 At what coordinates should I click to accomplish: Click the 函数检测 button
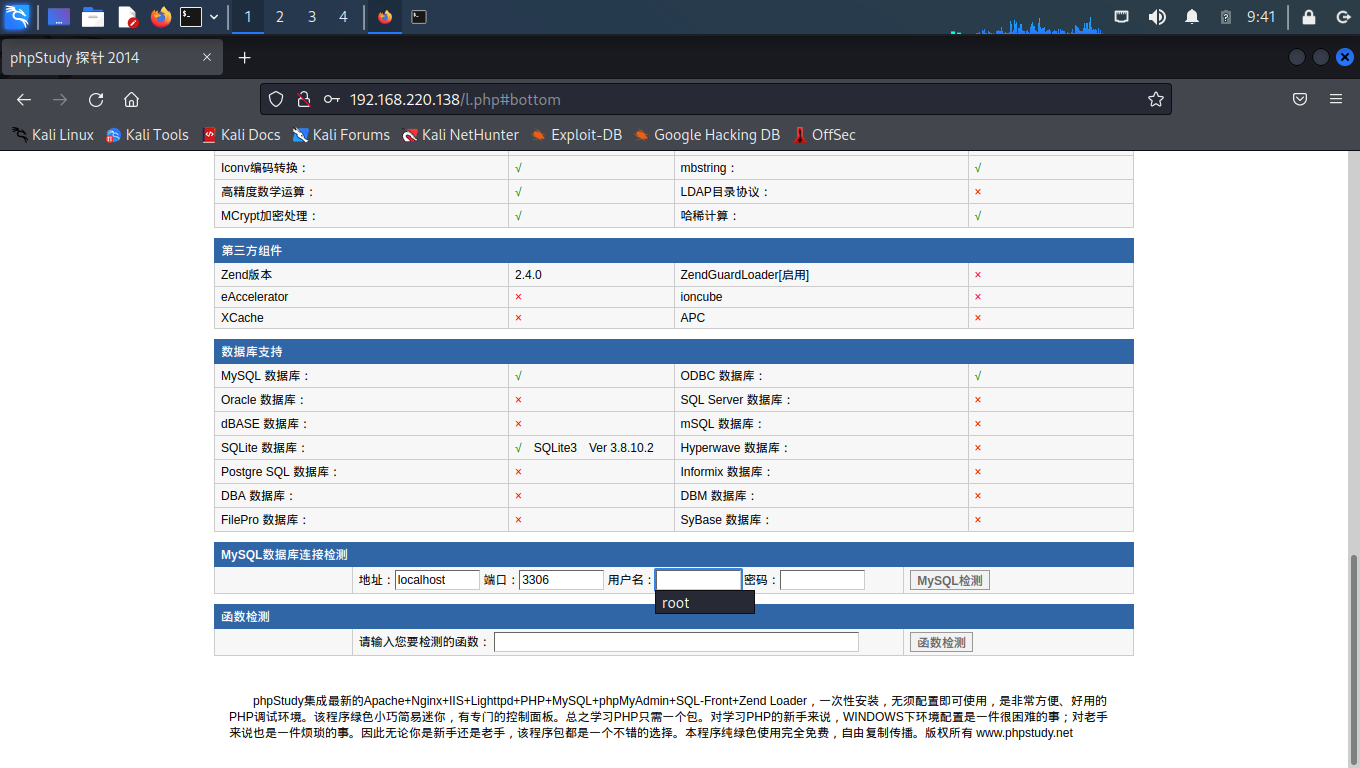941,643
